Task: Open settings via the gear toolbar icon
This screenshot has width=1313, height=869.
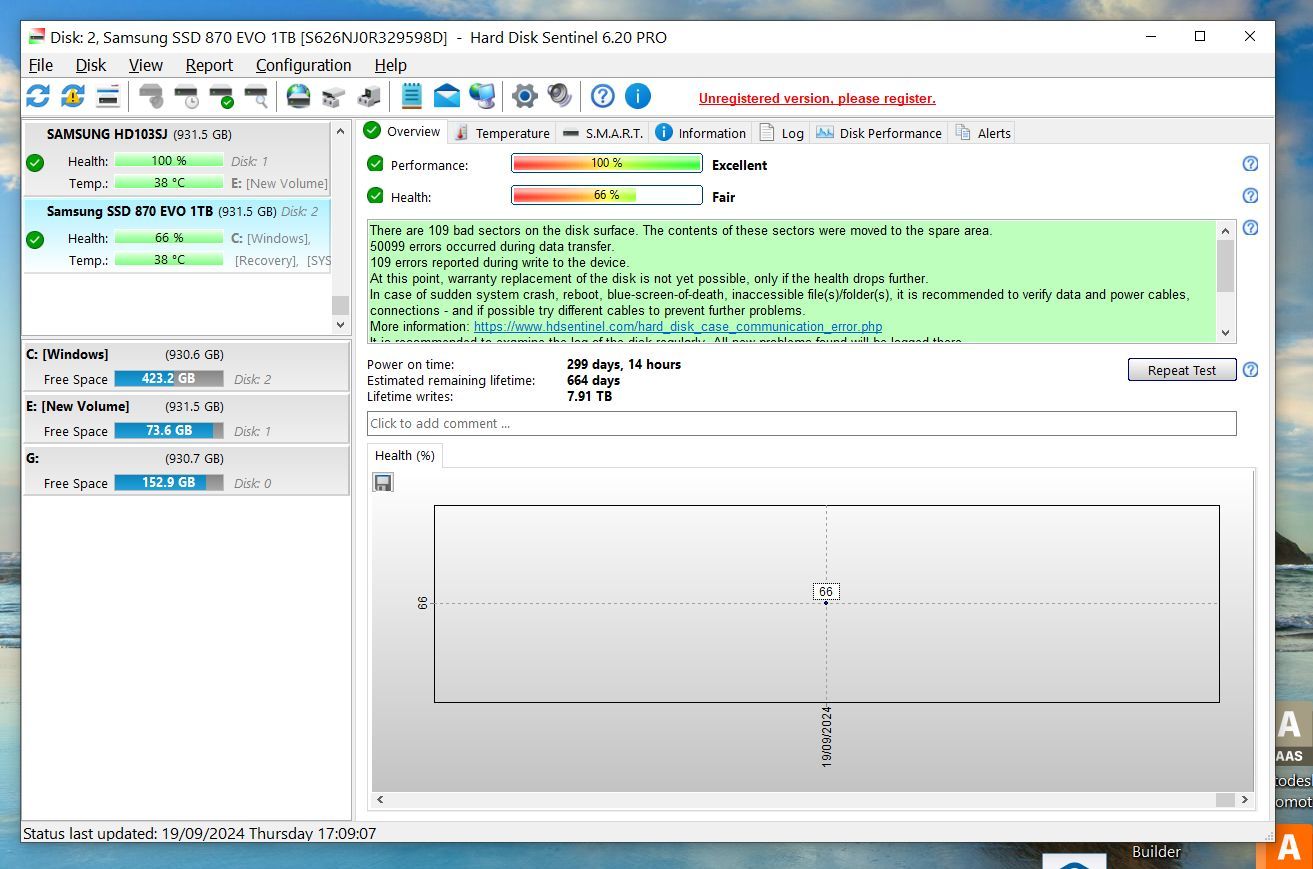Action: click(x=525, y=96)
